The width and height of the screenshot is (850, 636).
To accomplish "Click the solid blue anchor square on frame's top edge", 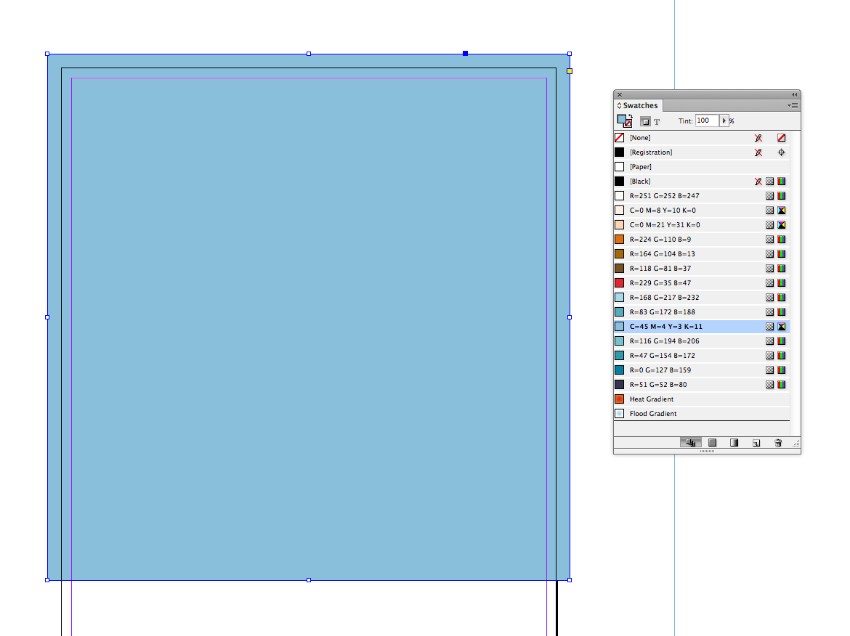I will [x=465, y=54].
